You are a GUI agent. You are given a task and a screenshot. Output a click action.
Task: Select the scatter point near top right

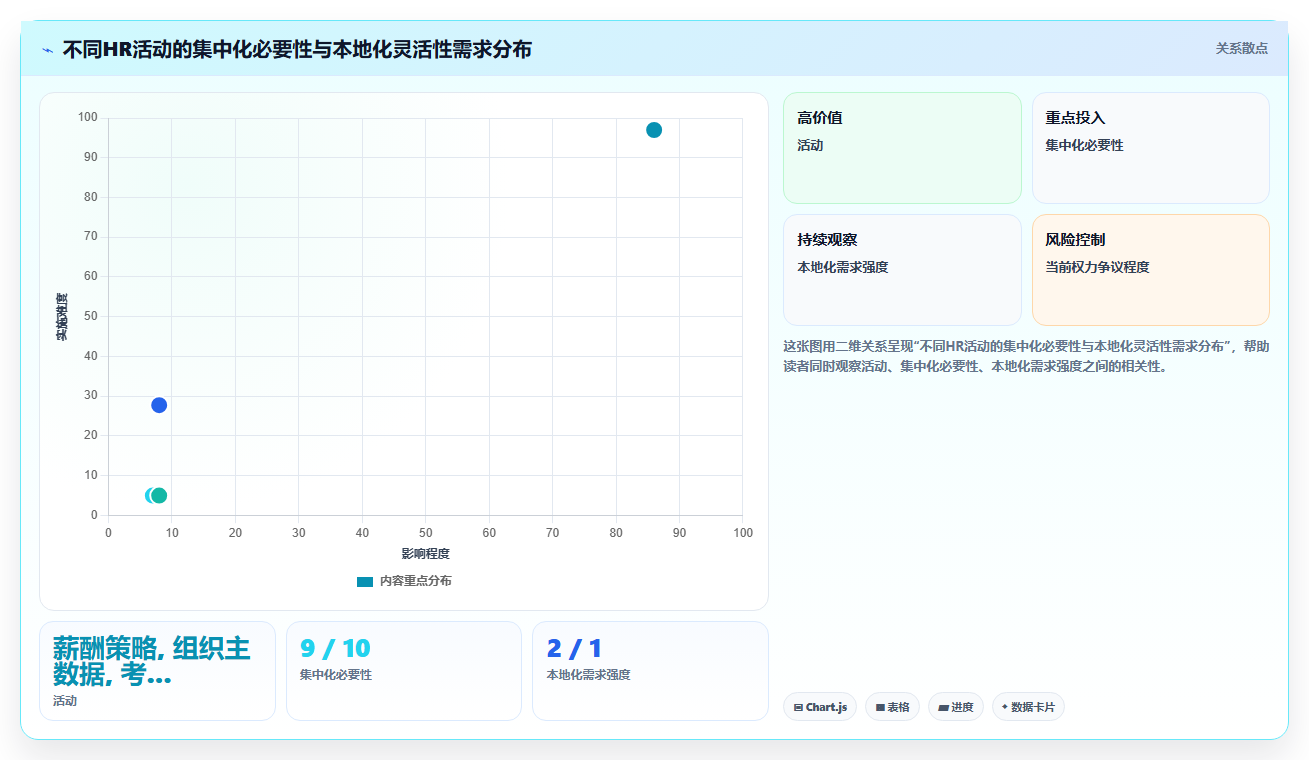coord(654,130)
